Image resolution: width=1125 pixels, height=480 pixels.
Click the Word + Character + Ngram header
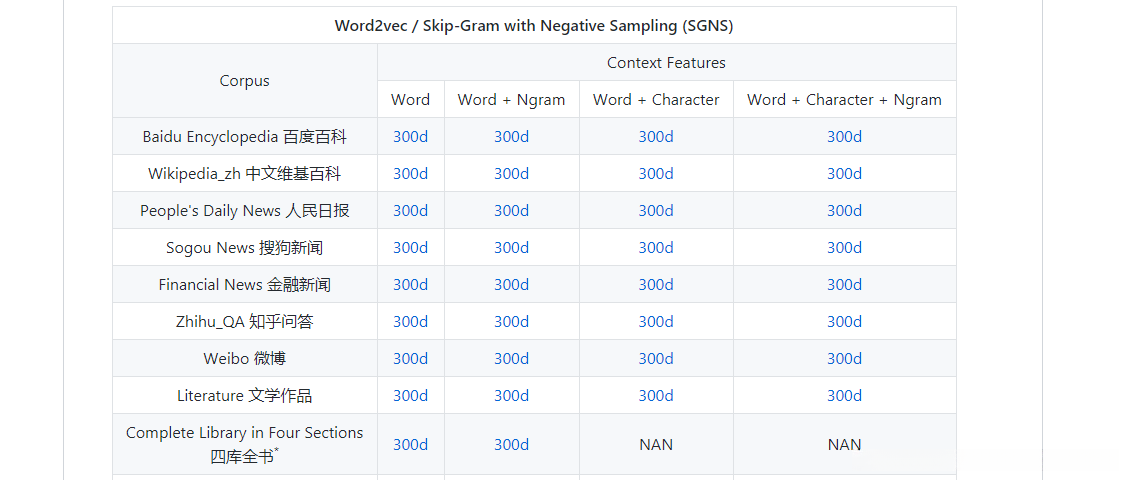pyautogui.click(x=844, y=100)
